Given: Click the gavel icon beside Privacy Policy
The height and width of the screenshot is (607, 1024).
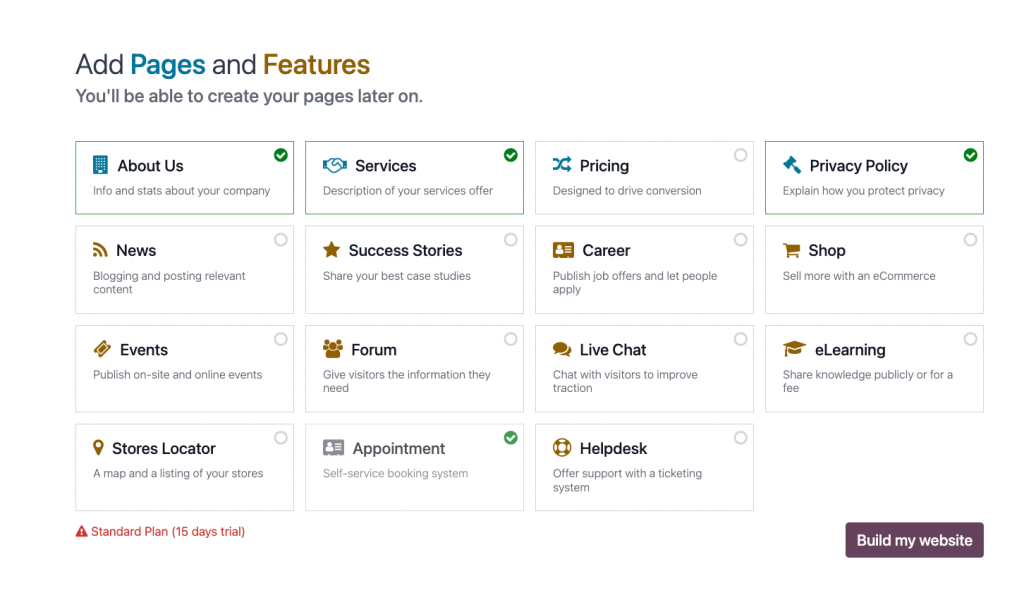Looking at the screenshot, I should coord(792,165).
